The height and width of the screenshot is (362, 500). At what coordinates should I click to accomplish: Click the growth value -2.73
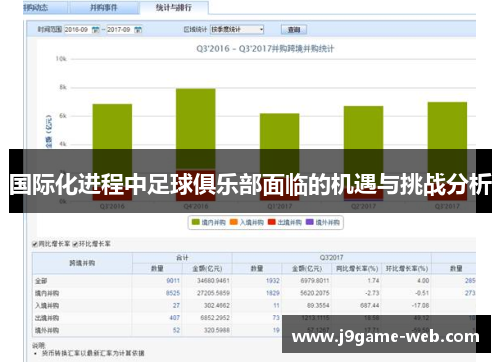point(372,293)
